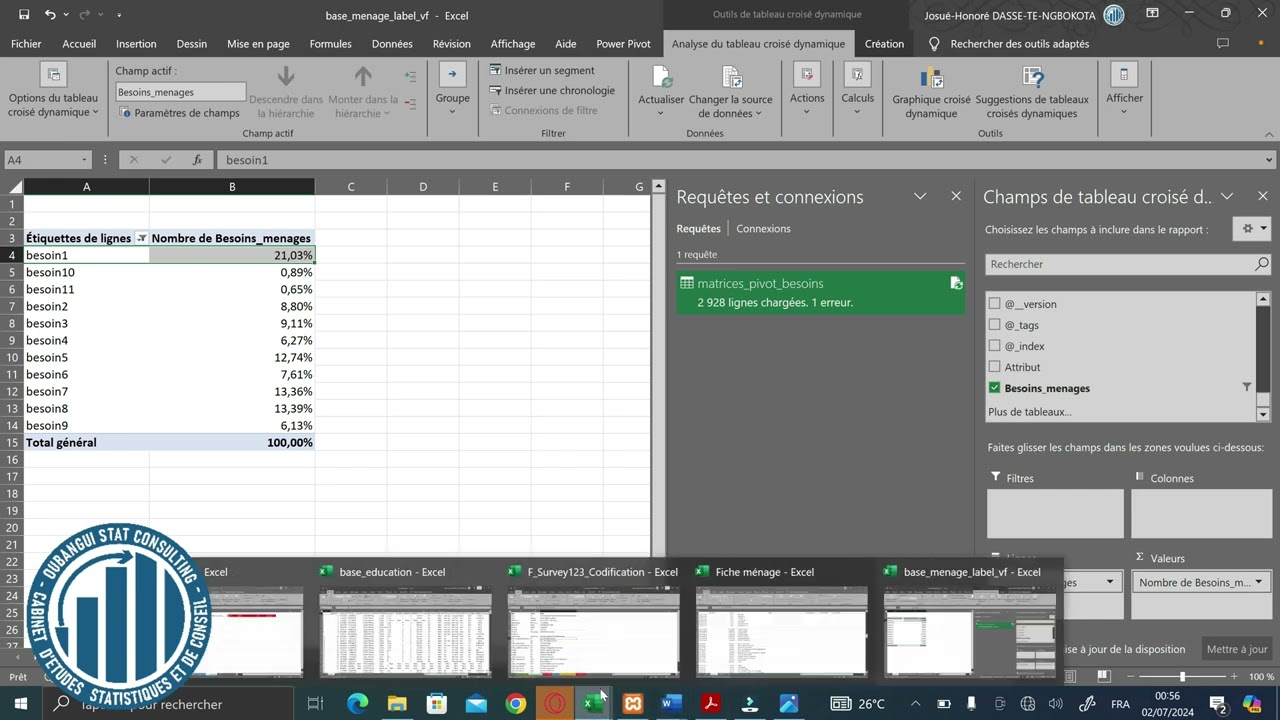Click Changer la source de données icon
1280x720 pixels.
click(732, 78)
